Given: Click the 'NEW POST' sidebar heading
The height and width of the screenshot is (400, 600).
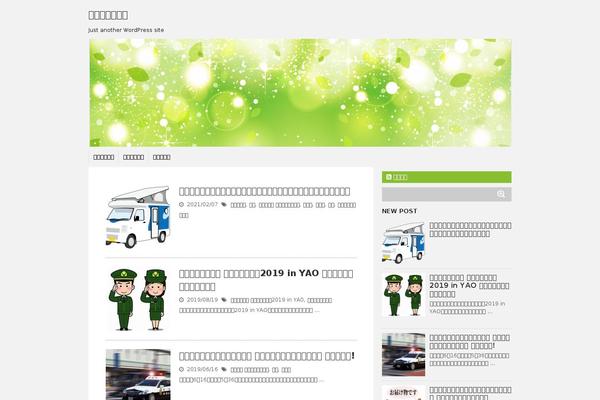Looking at the screenshot, I should pyautogui.click(x=399, y=211).
